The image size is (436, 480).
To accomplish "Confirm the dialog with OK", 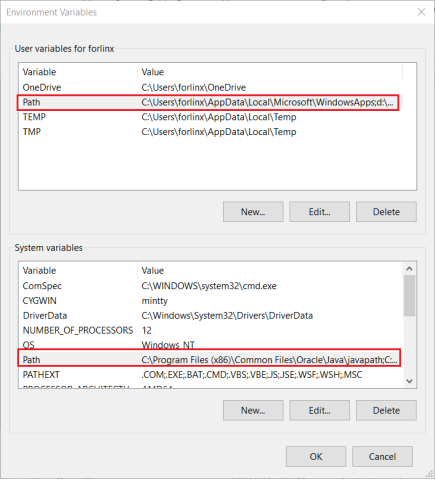I will tap(316, 456).
